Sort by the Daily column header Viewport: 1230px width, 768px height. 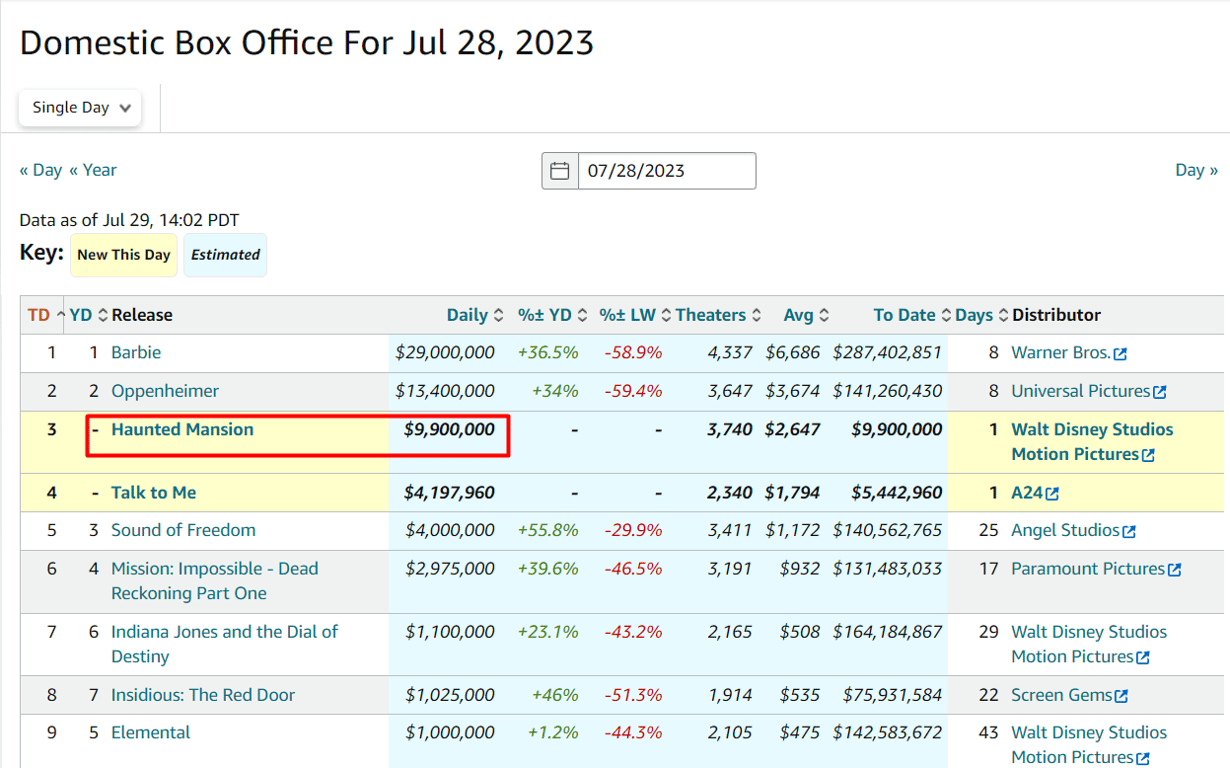(x=467, y=315)
